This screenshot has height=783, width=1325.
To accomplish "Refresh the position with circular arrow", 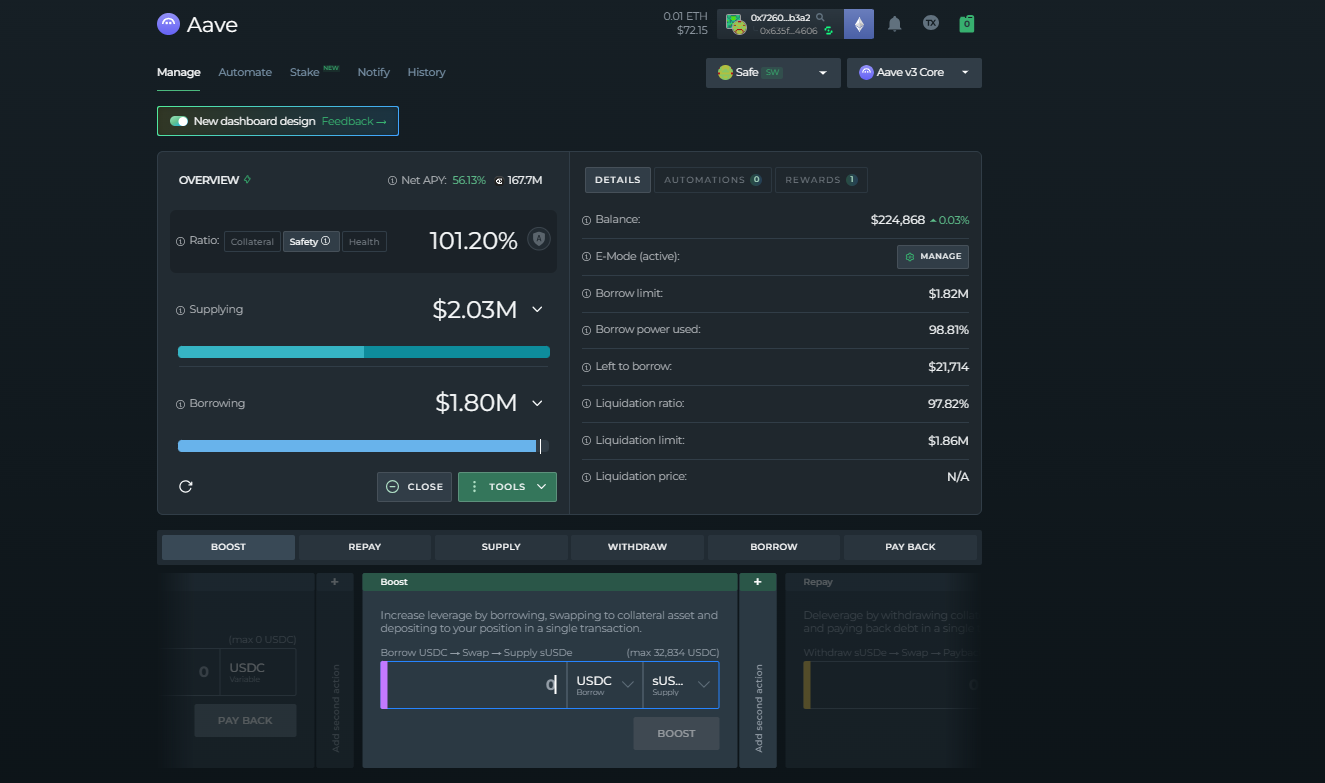I will pos(186,486).
